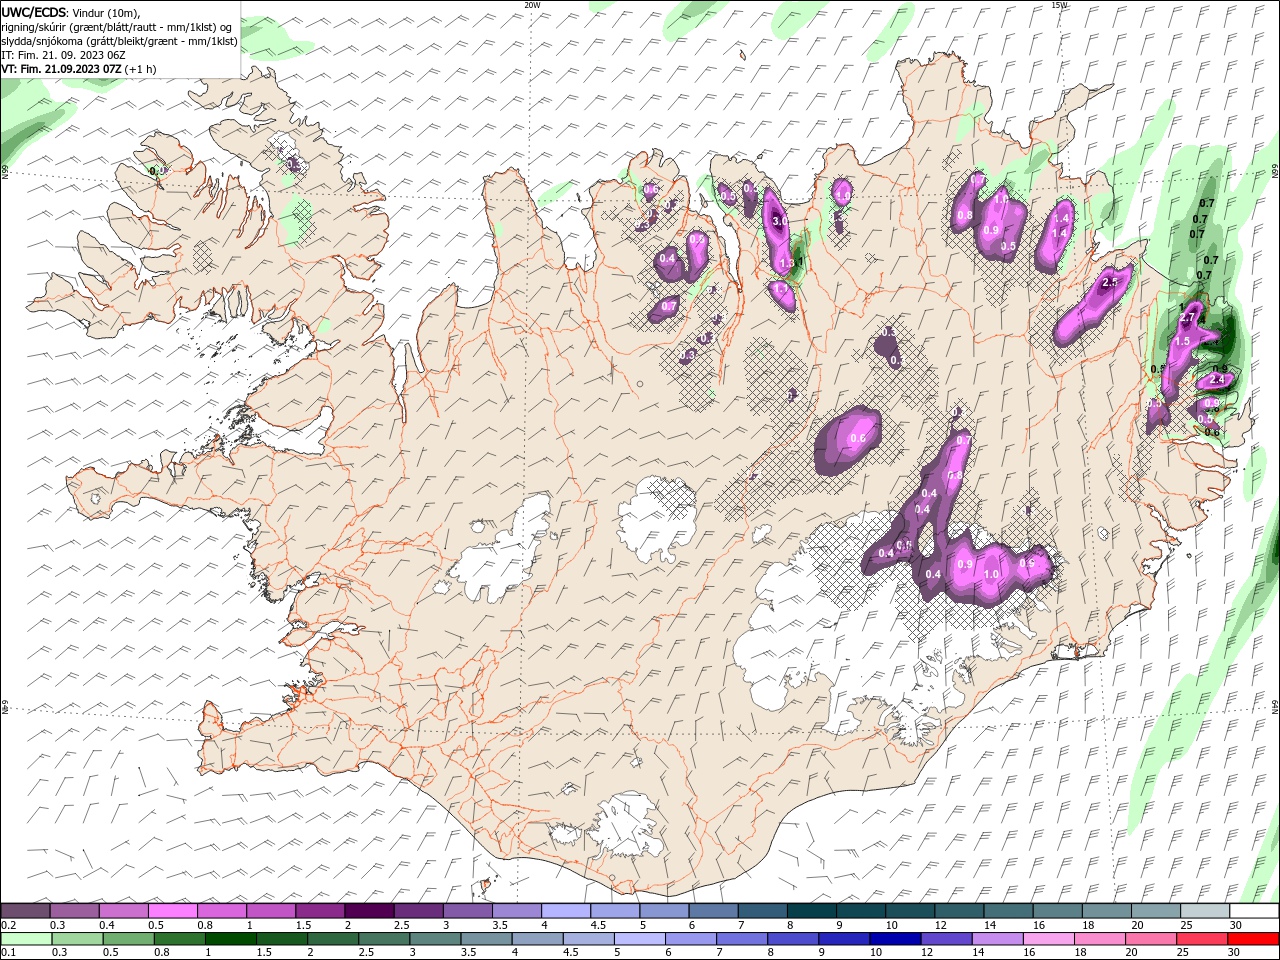Pick the 2–2.5 swatch in the rain legend
1280x960 pixels.
click(333, 939)
